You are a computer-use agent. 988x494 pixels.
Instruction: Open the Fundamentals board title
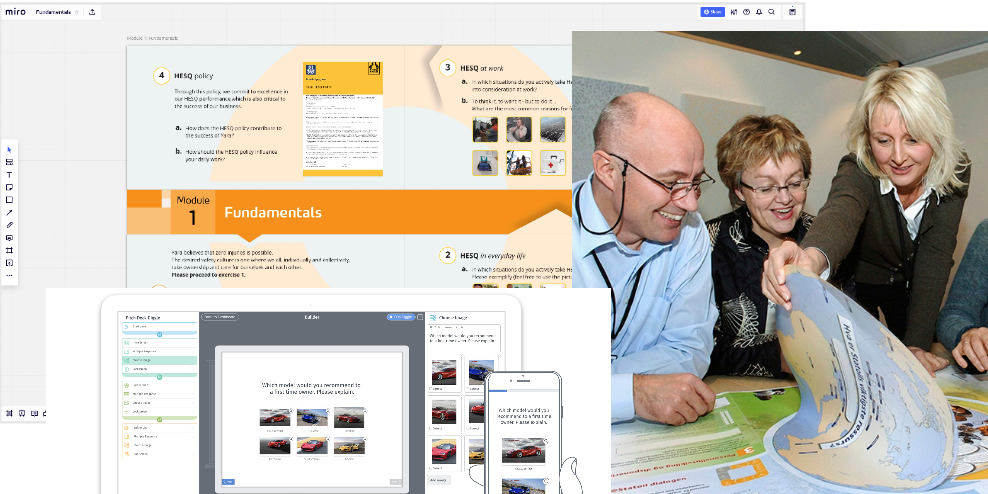53,12
